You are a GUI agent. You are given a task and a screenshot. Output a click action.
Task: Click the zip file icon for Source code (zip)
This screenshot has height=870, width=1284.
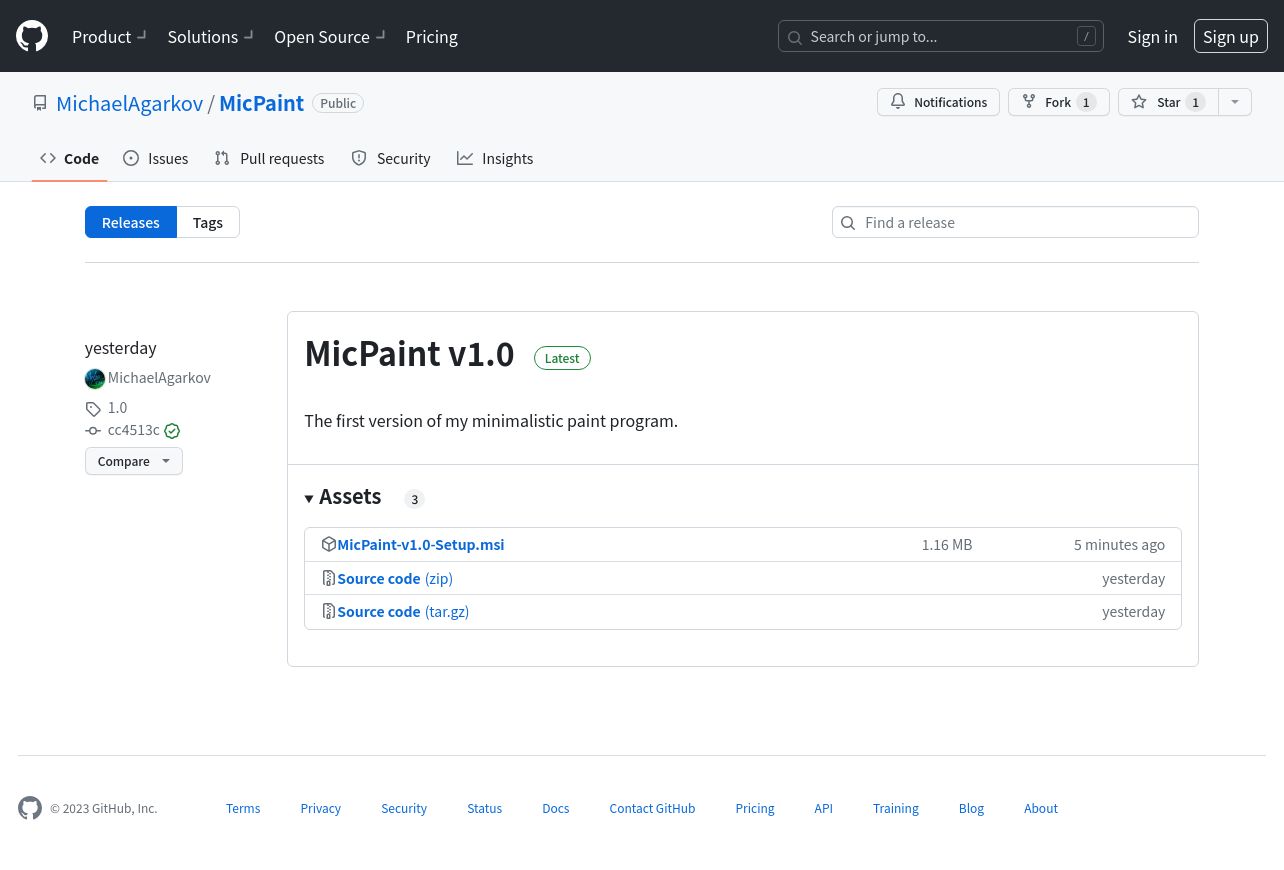[x=328, y=578]
